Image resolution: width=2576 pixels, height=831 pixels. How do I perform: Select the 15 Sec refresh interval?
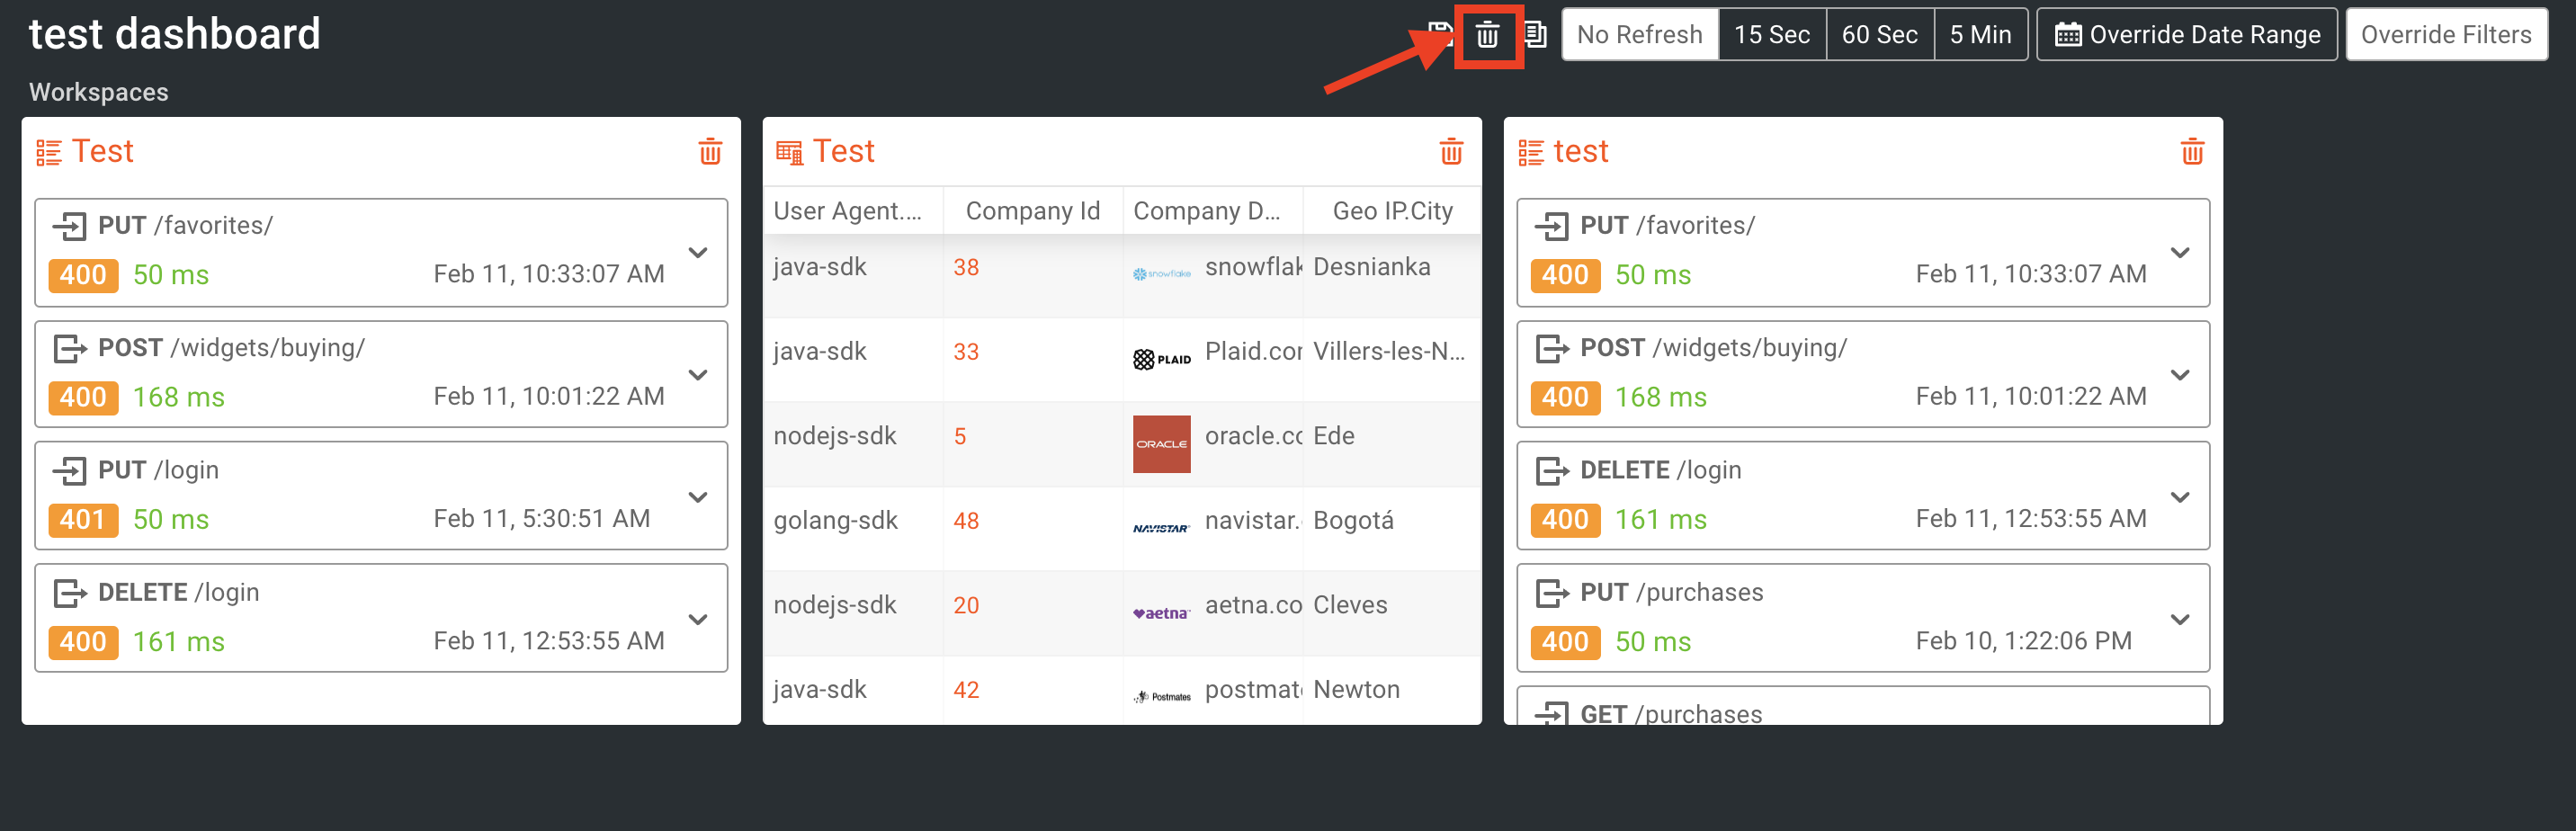[x=1772, y=33]
